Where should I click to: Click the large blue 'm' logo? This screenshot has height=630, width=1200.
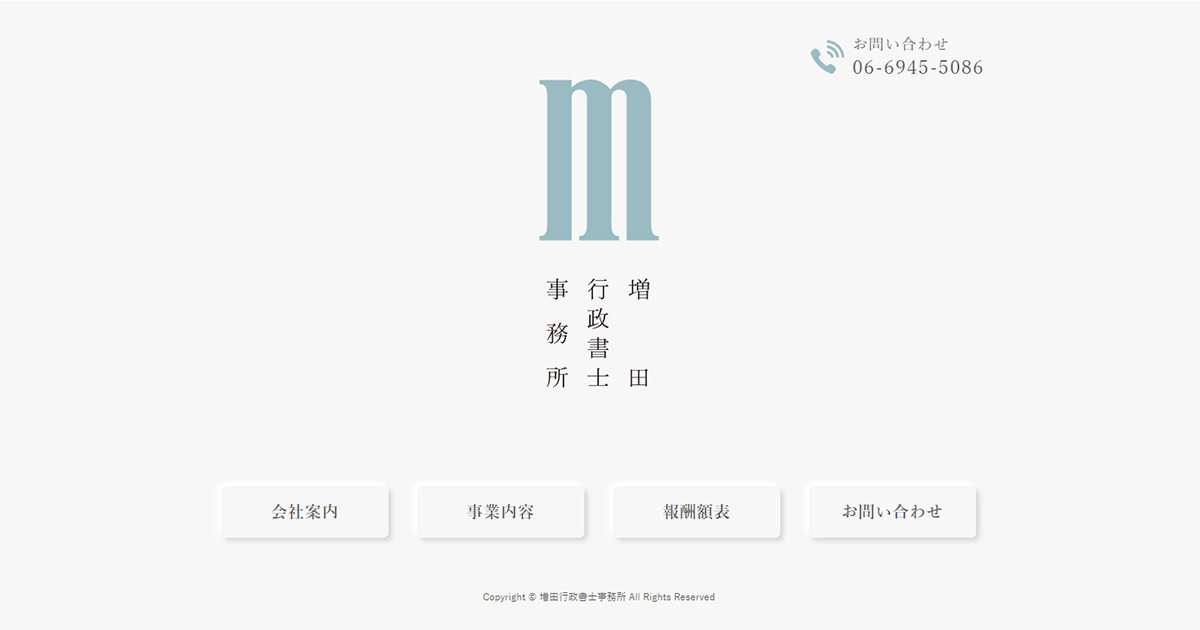coord(599,160)
